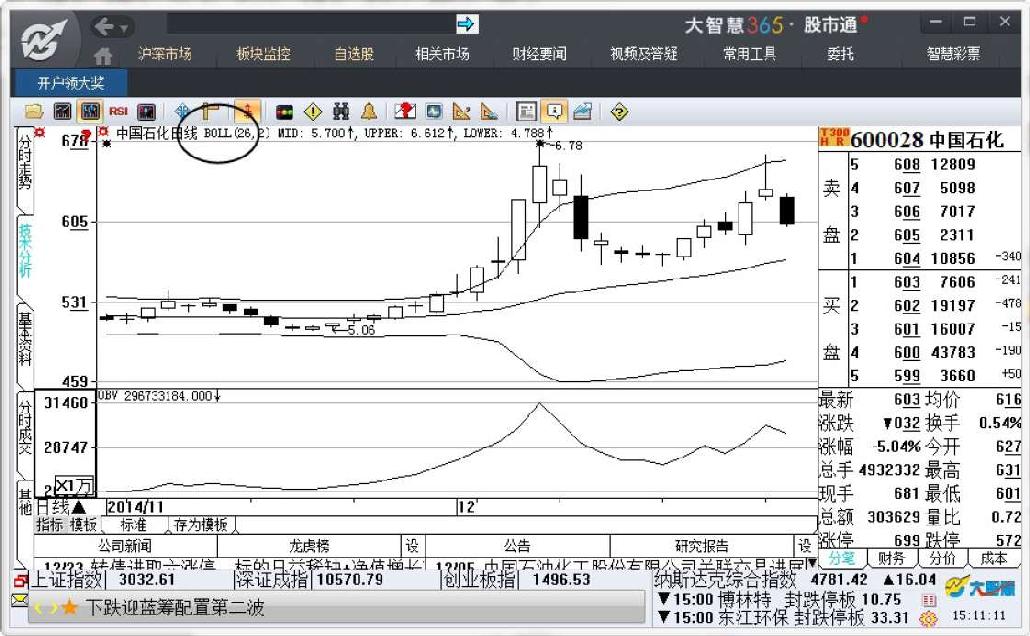Viewport: 1030px width, 636px height.
Task: Click the red RSI indicator icon
Action: [118, 112]
